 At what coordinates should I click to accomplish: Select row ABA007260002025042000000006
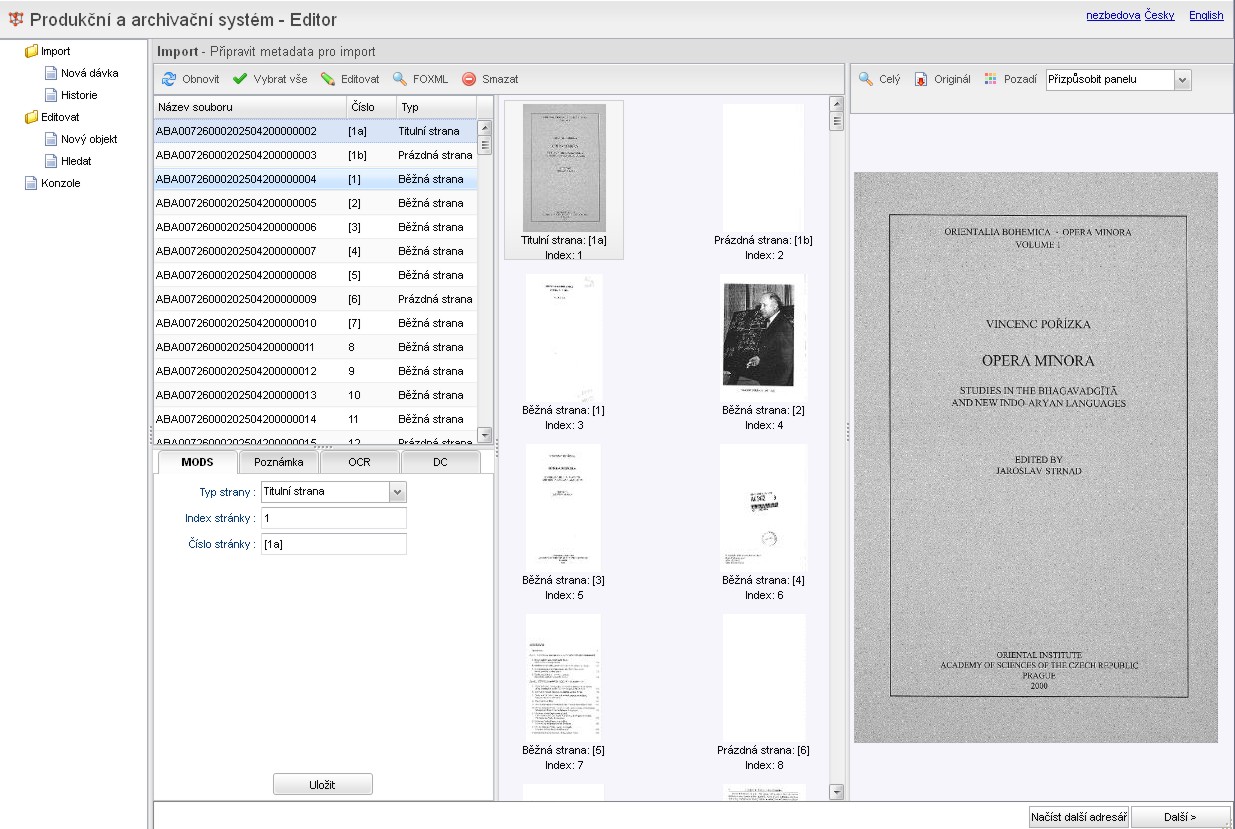(315, 227)
